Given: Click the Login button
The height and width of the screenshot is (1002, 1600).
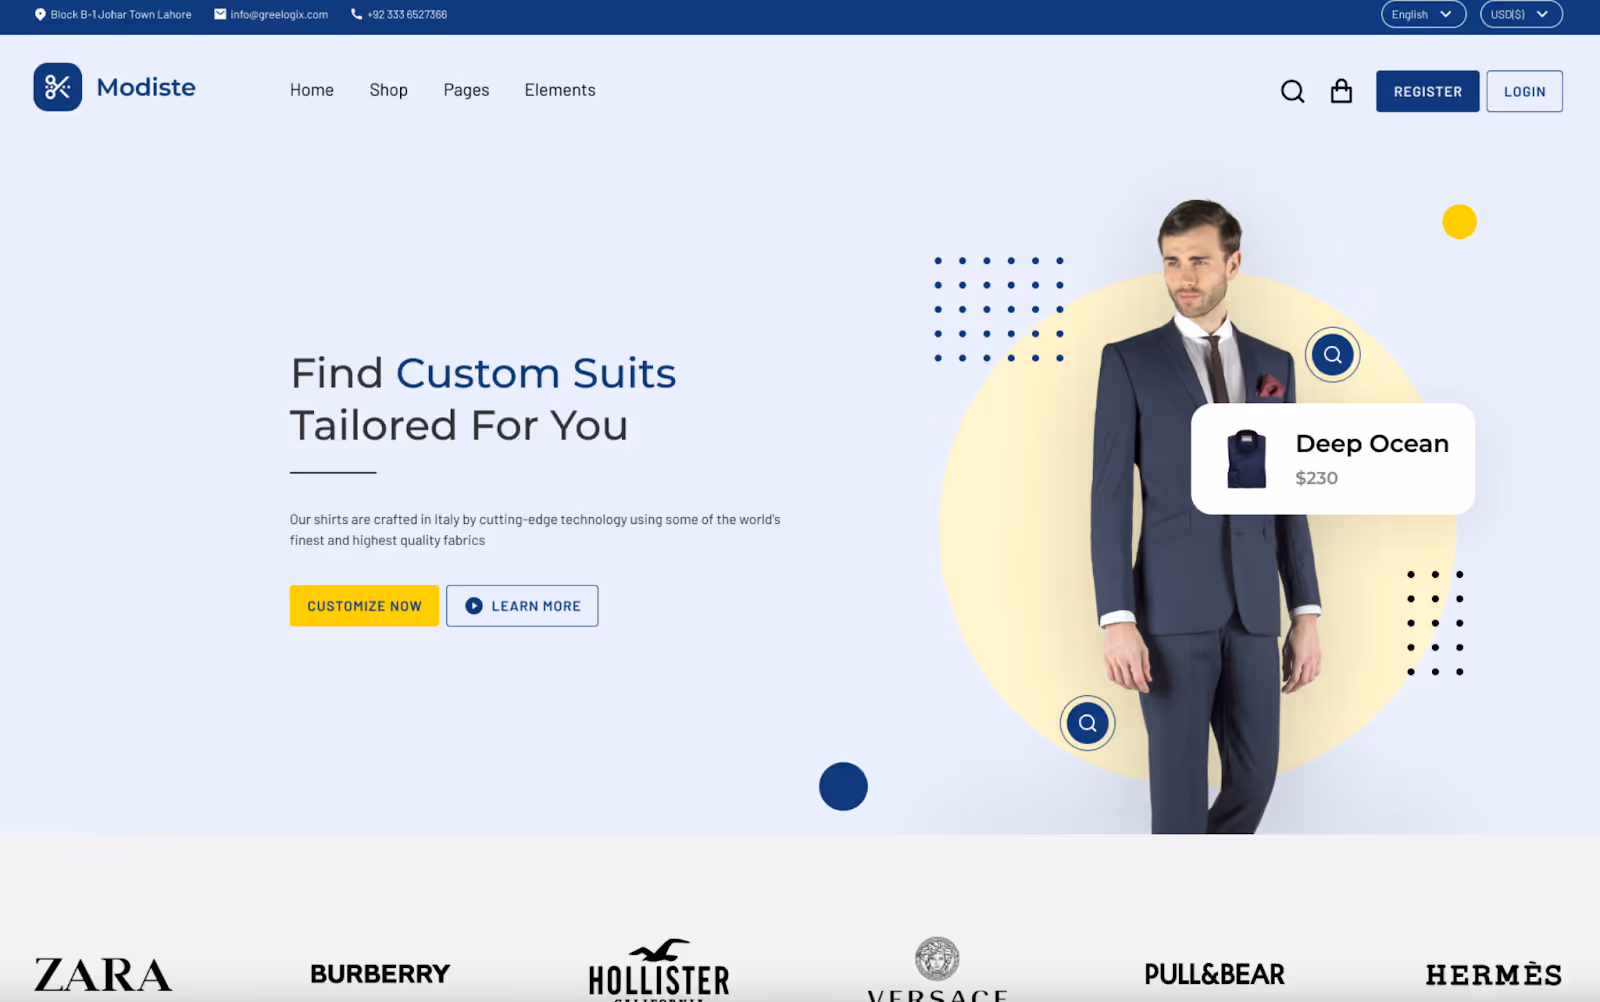Looking at the screenshot, I should [1524, 91].
